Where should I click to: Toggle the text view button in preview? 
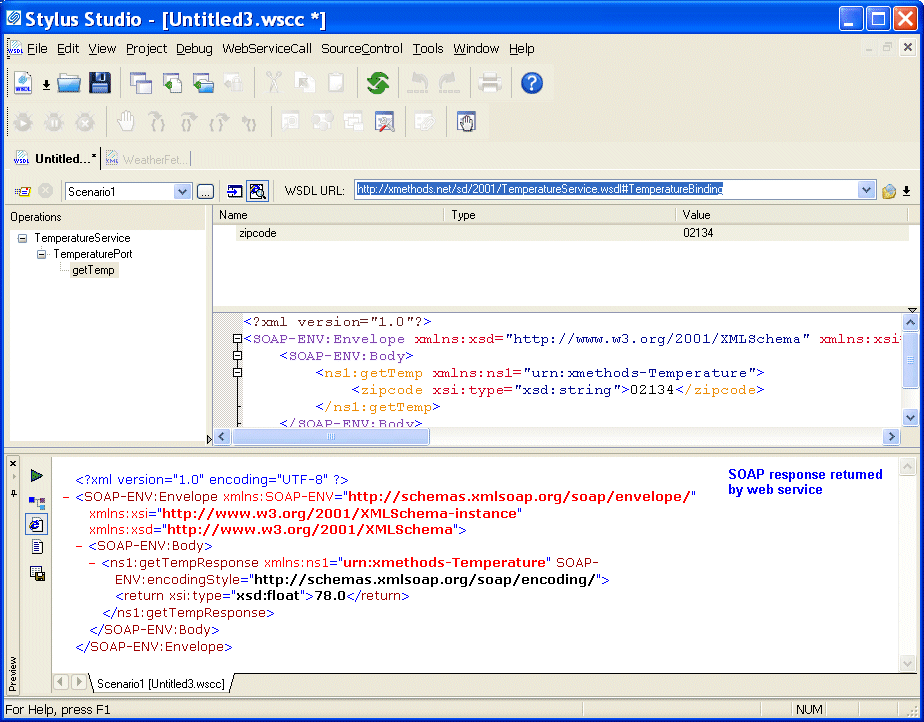click(37, 547)
